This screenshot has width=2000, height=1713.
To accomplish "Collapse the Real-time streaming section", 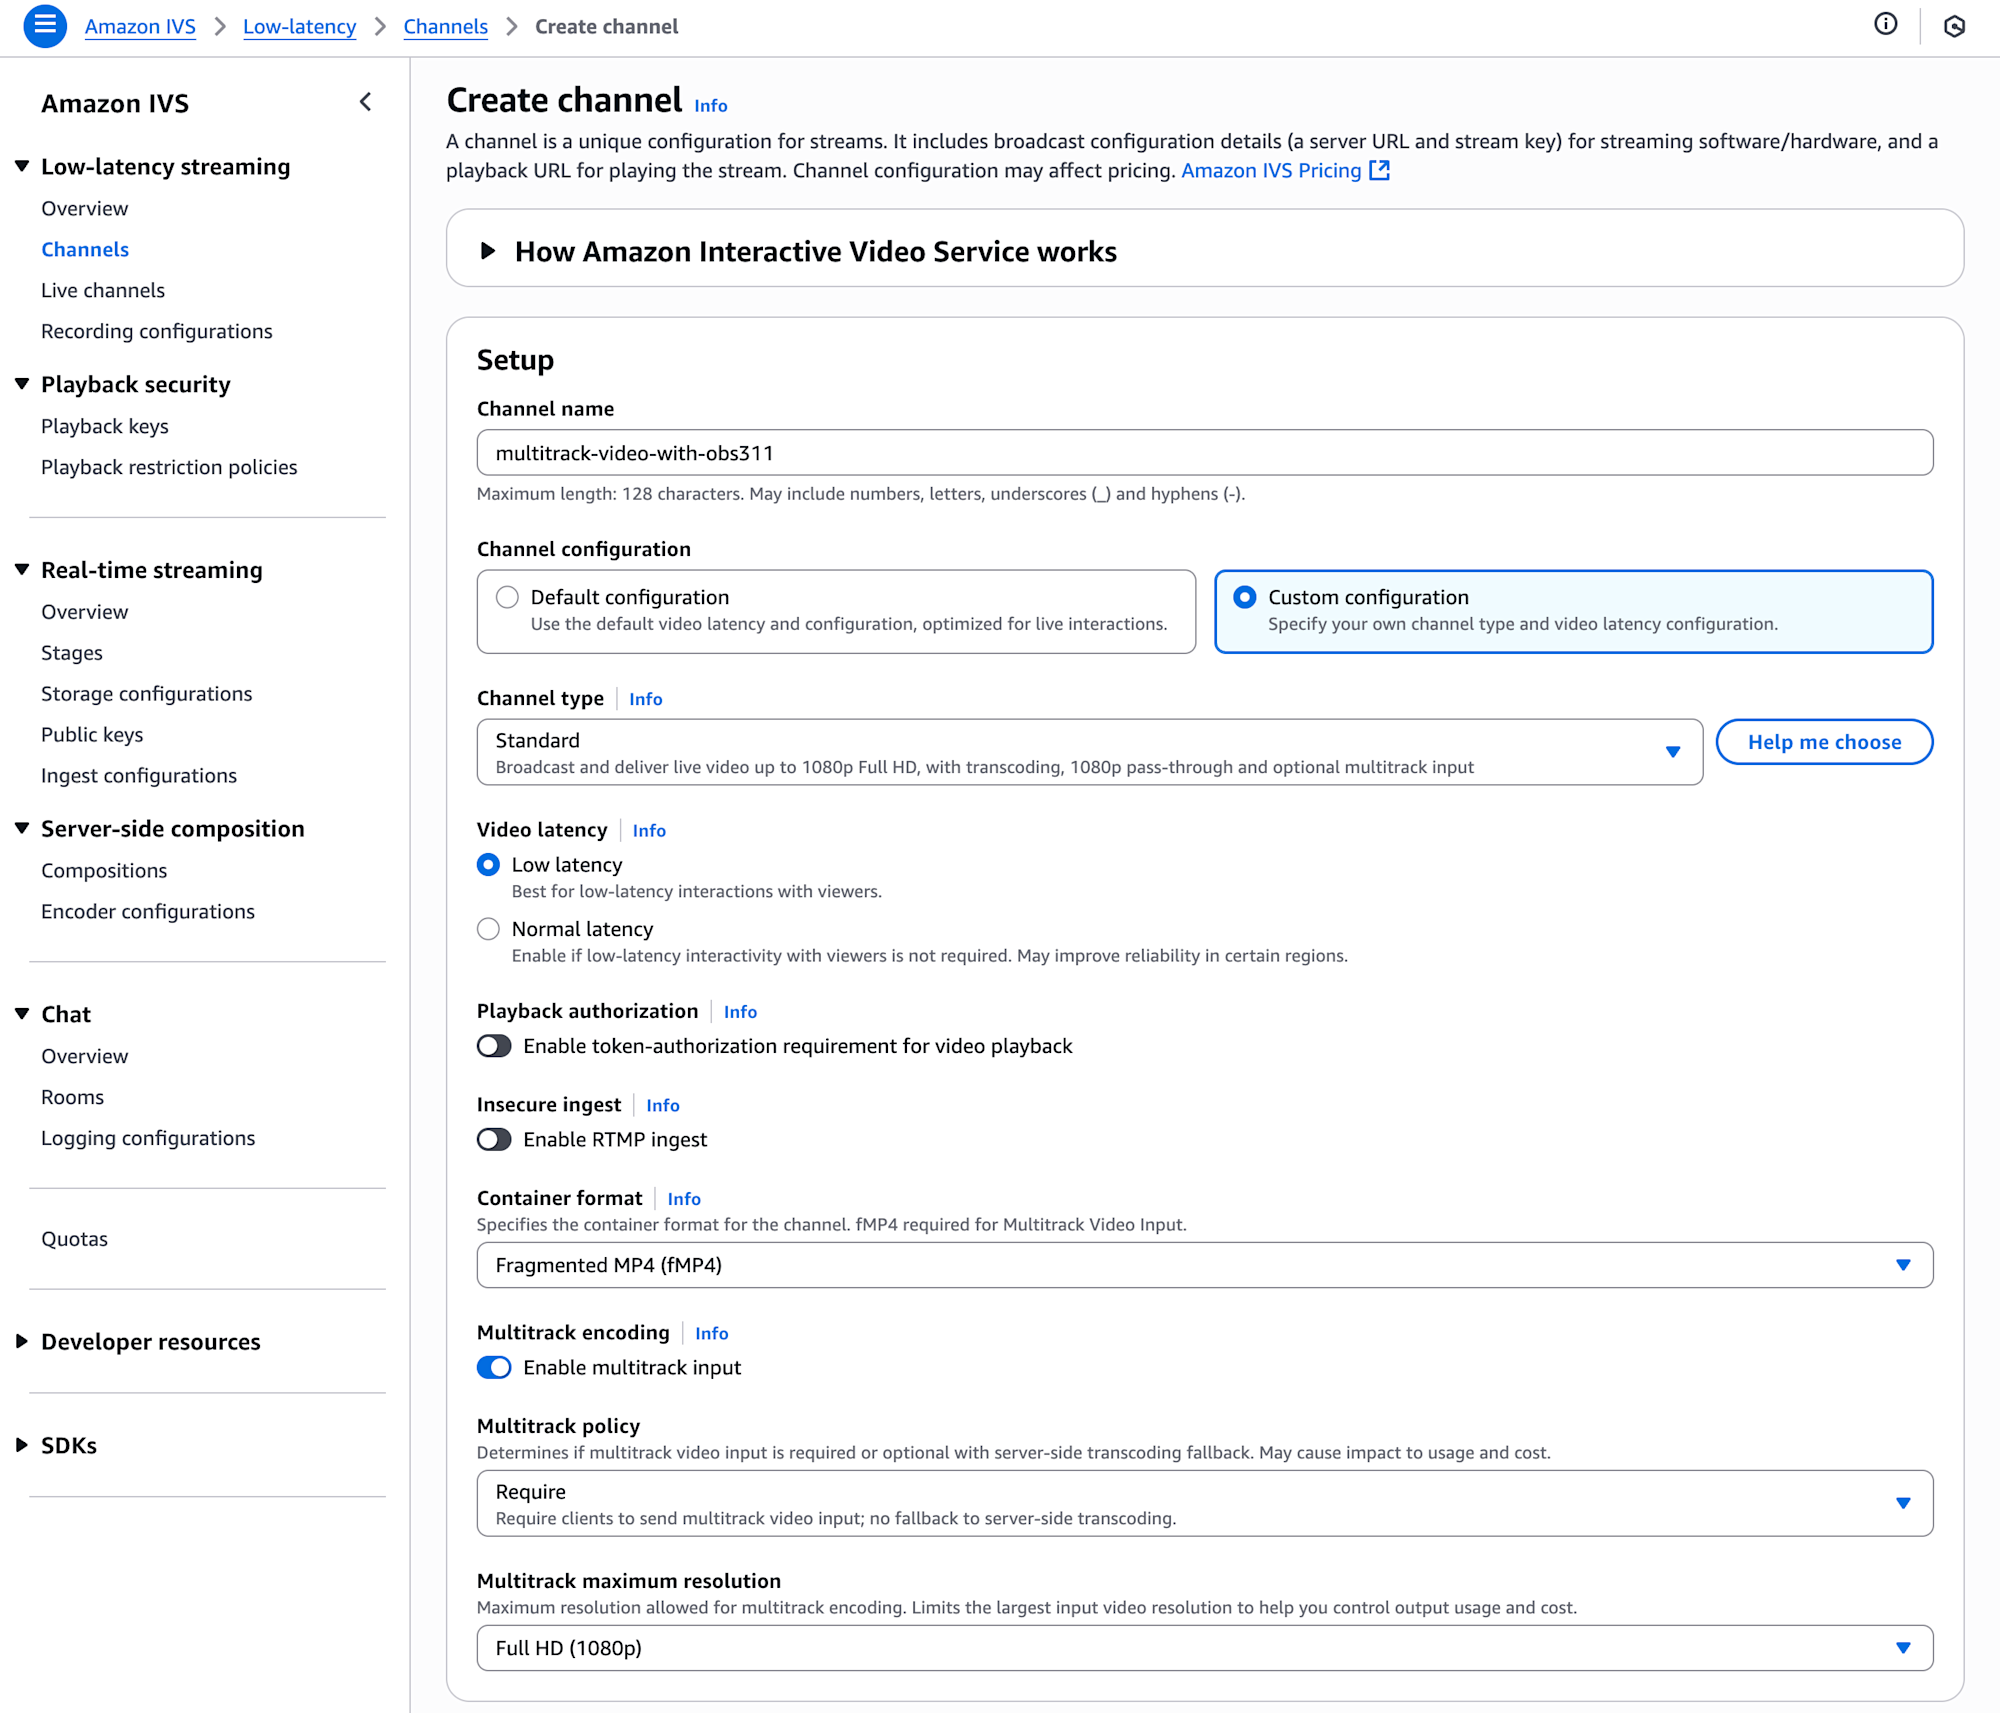I will click(x=22, y=569).
